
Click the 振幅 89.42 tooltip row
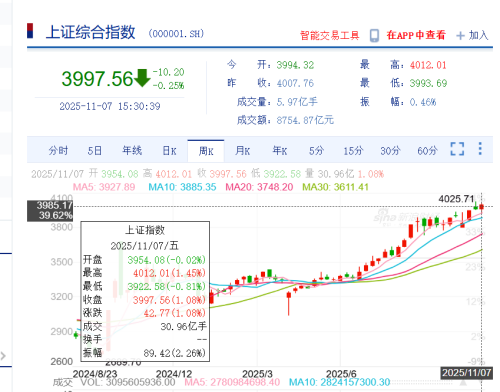[145, 353]
